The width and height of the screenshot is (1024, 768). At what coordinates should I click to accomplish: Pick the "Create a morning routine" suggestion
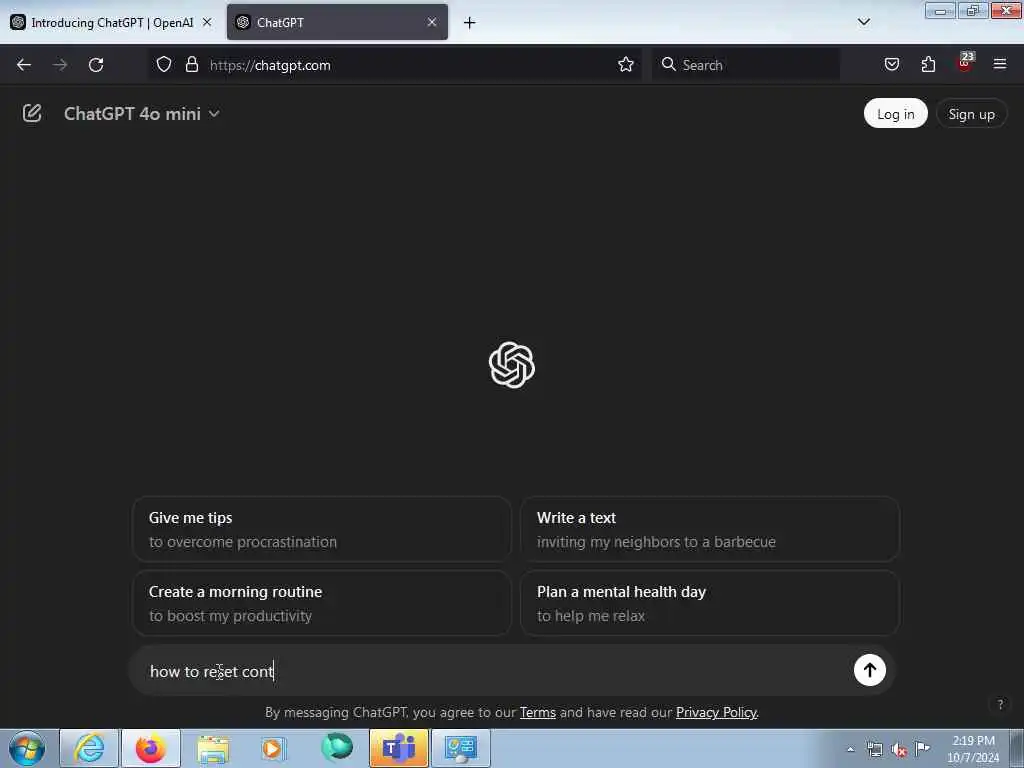322,603
